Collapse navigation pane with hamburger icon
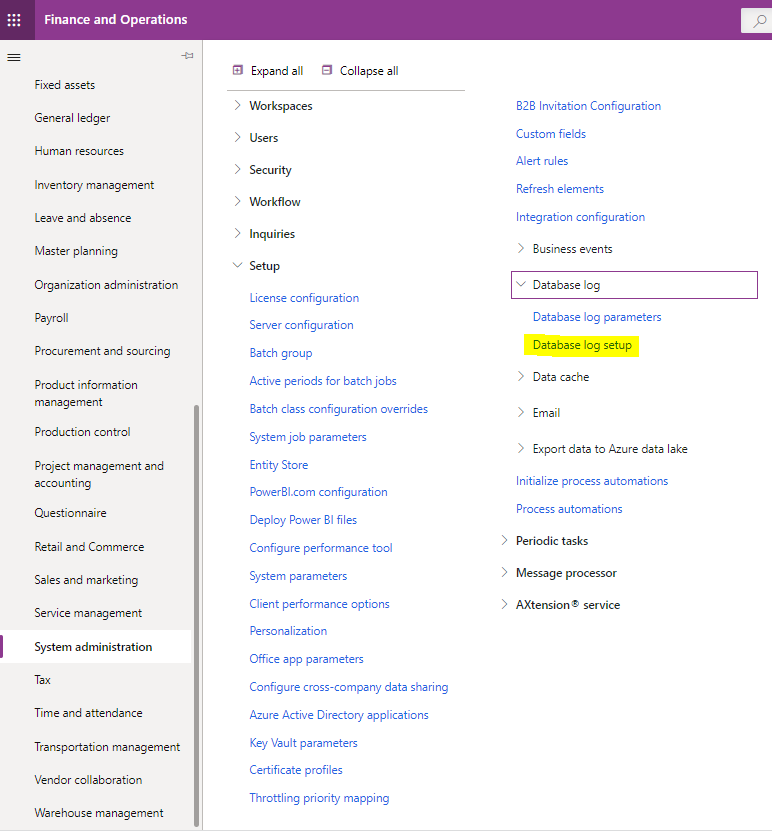The height and width of the screenshot is (832, 772). 14,57
